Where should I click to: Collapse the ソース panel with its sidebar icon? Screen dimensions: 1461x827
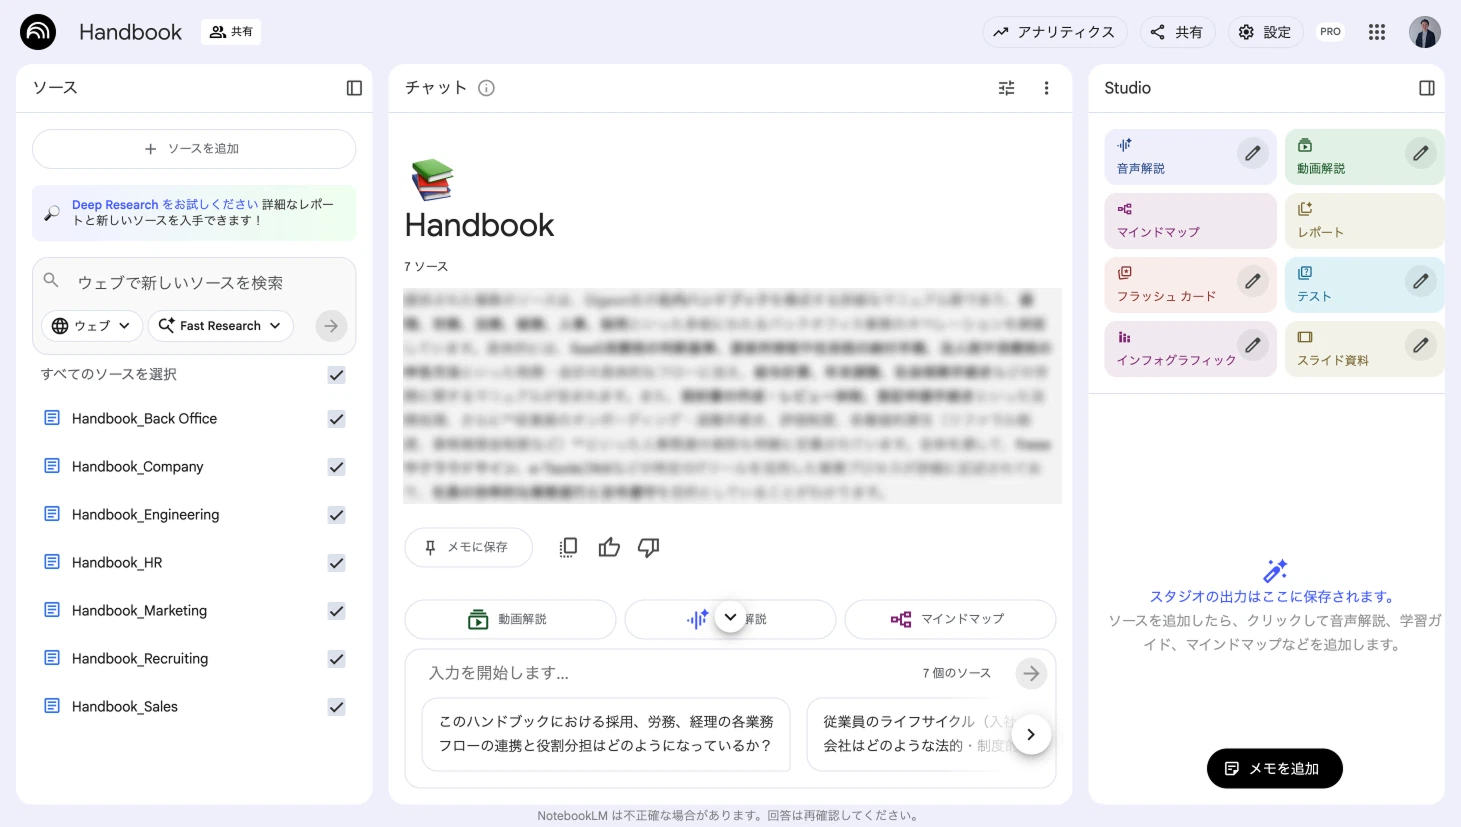(354, 88)
